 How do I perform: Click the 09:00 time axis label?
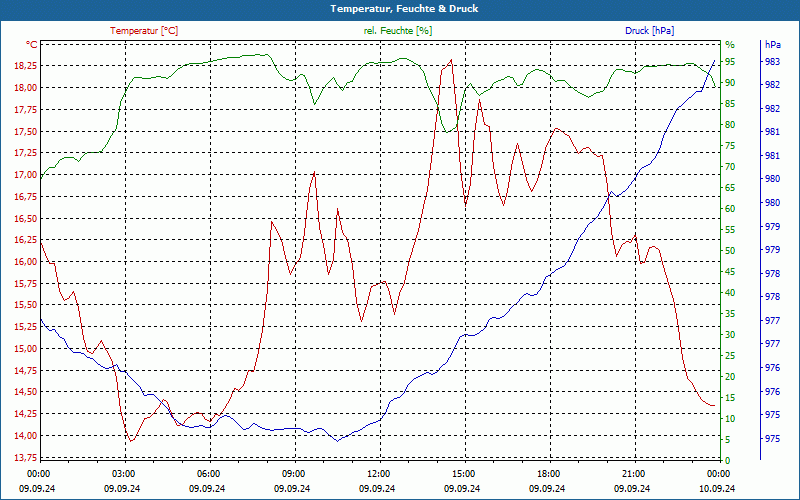(x=292, y=474)
